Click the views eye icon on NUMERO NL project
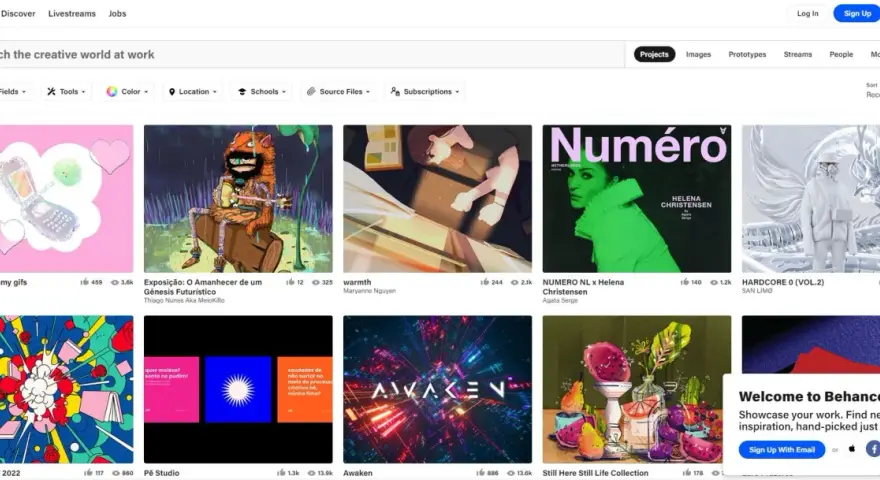The height and width of the screenshot is (480, 880). point(714,282)
